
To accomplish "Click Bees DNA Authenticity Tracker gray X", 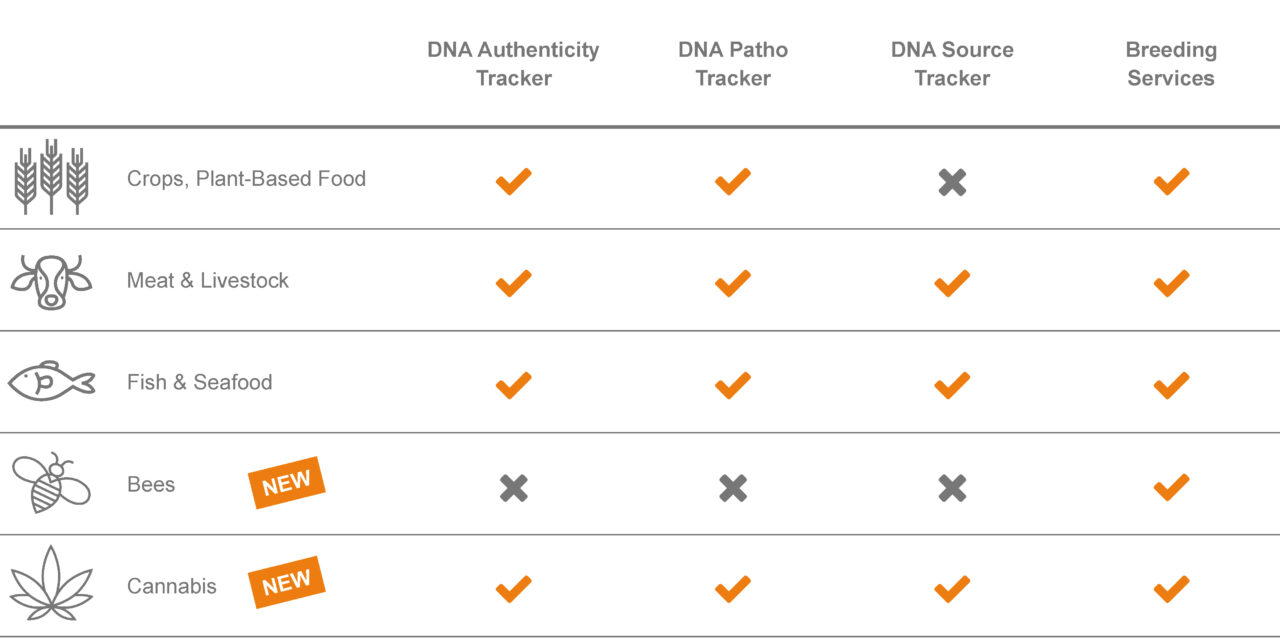I will (513, 487).
